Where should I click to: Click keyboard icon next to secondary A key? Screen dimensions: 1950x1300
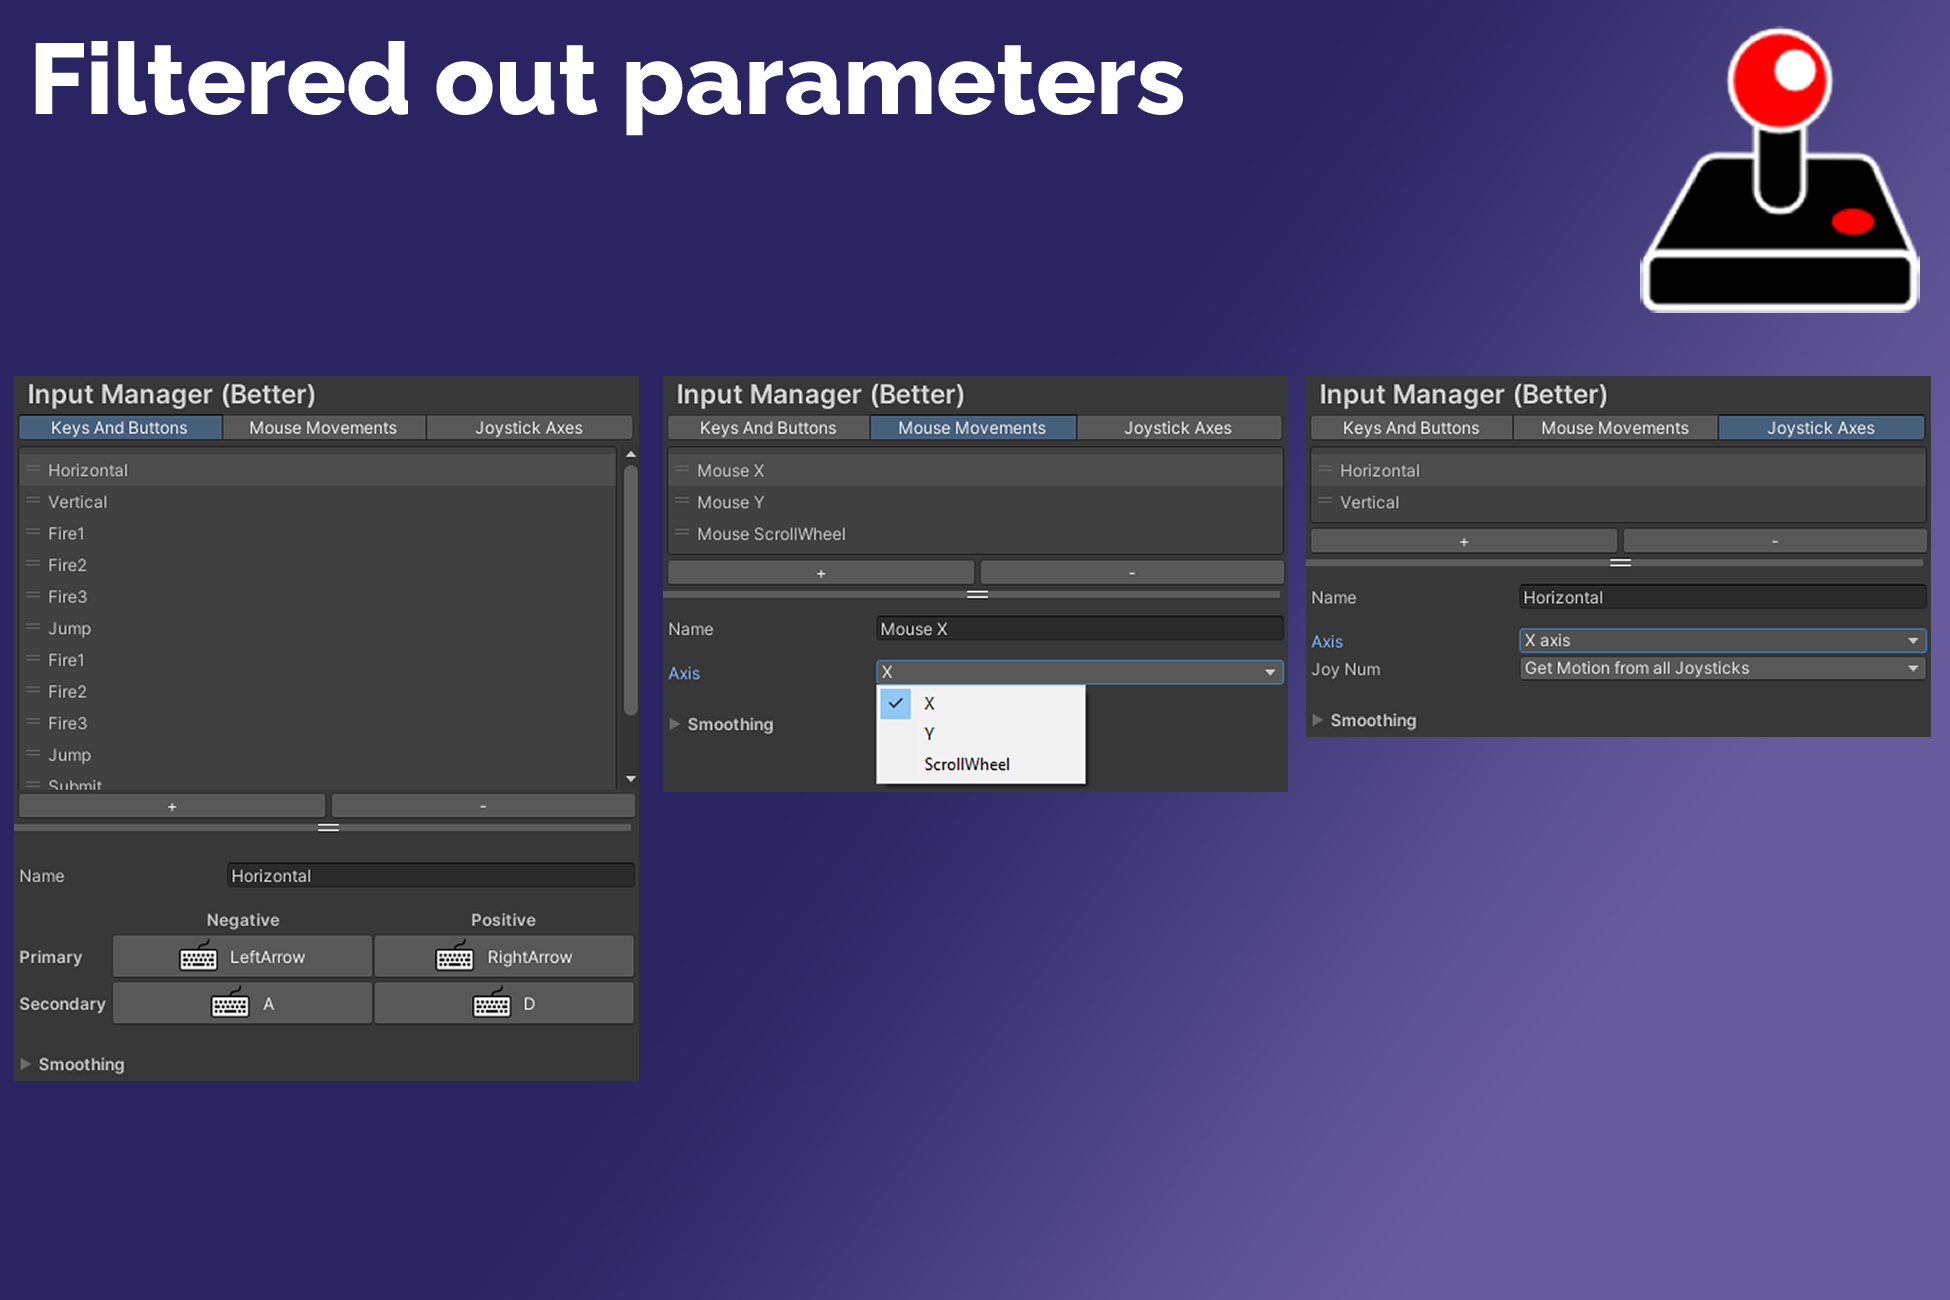pos(230,1004)
